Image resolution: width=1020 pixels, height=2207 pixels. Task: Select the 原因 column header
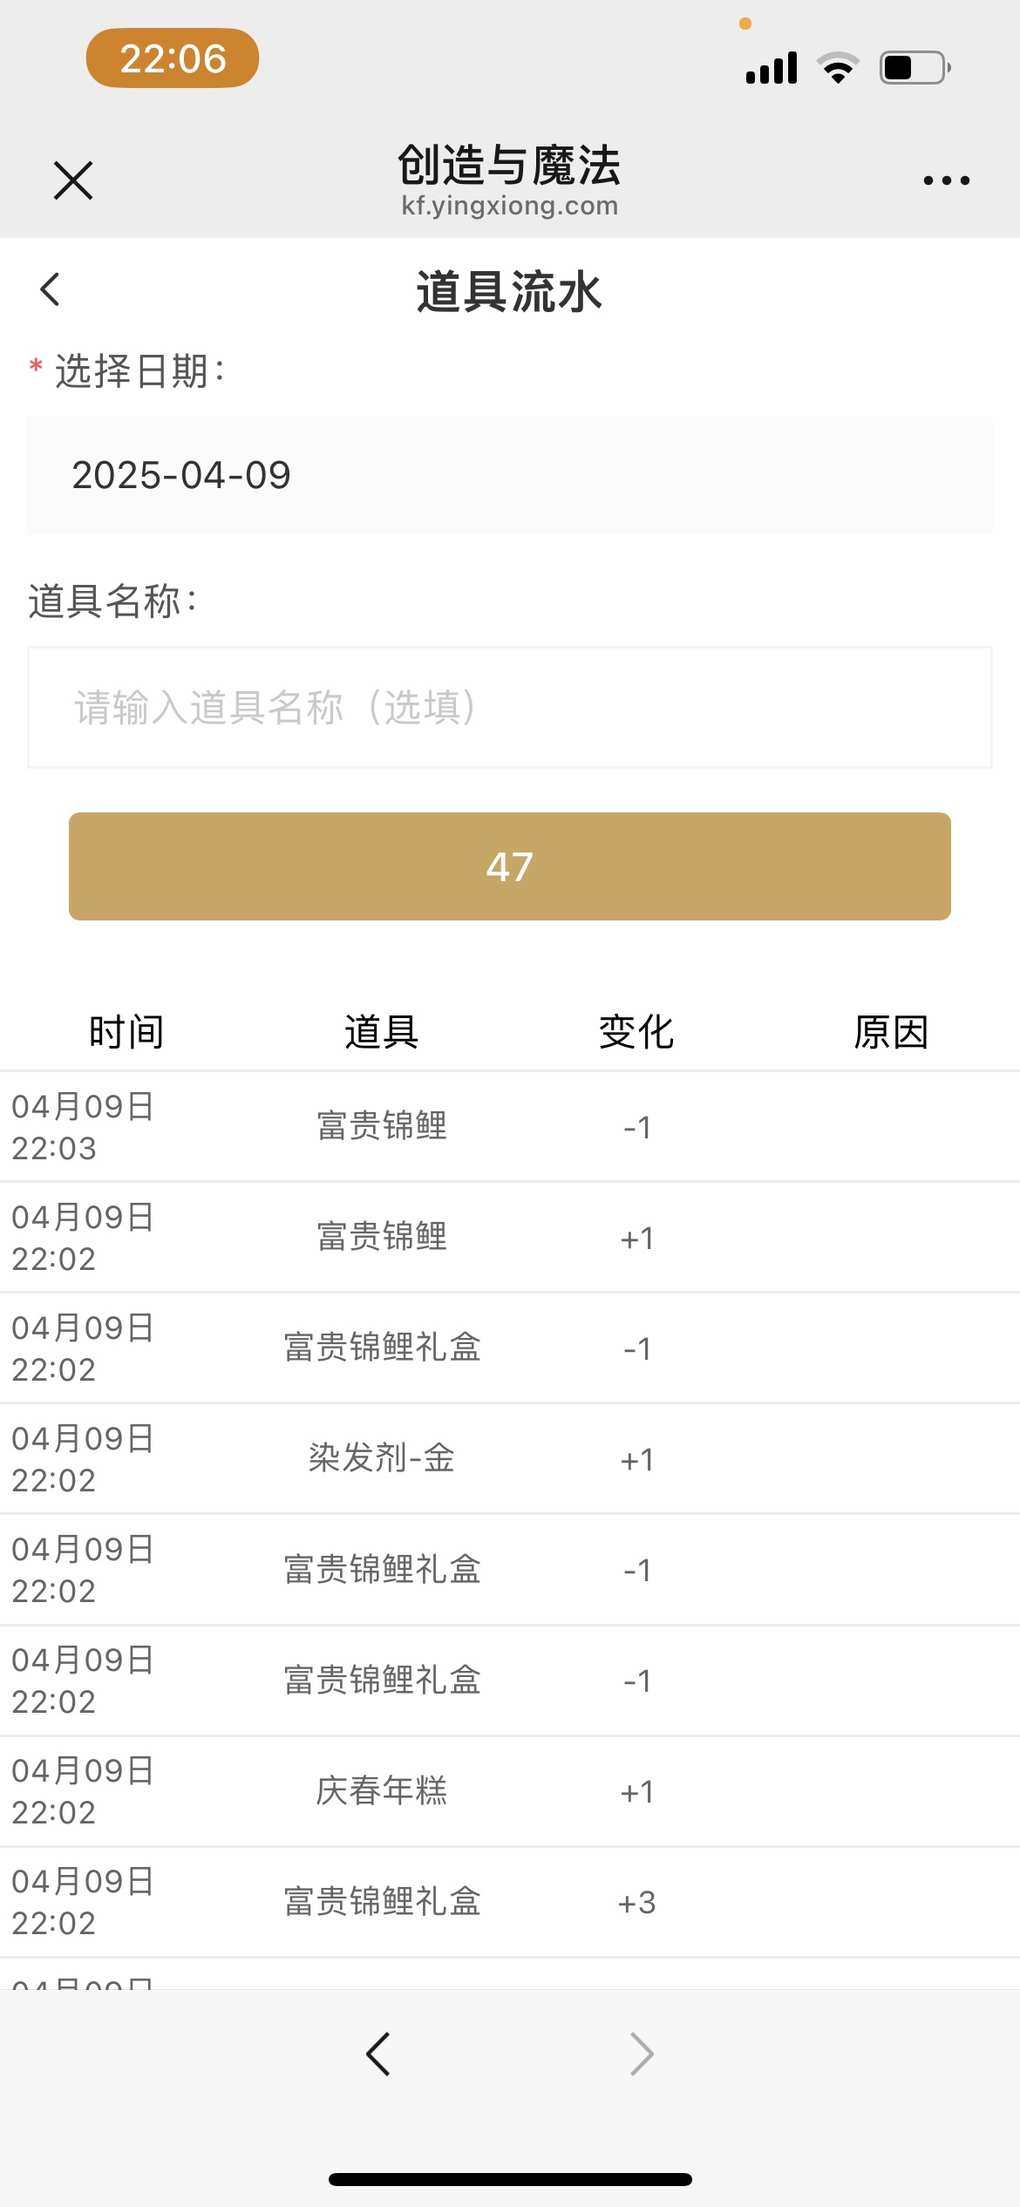[892, 1032]
